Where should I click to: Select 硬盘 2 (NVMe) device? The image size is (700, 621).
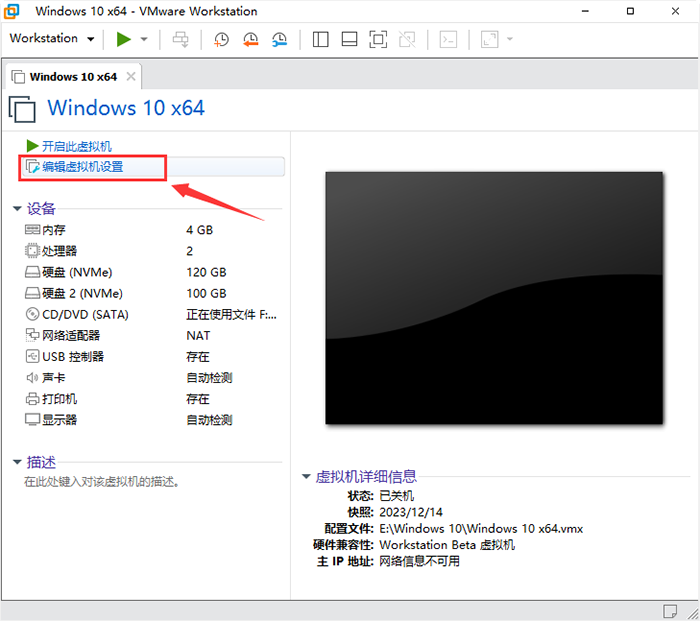(152, 293)
